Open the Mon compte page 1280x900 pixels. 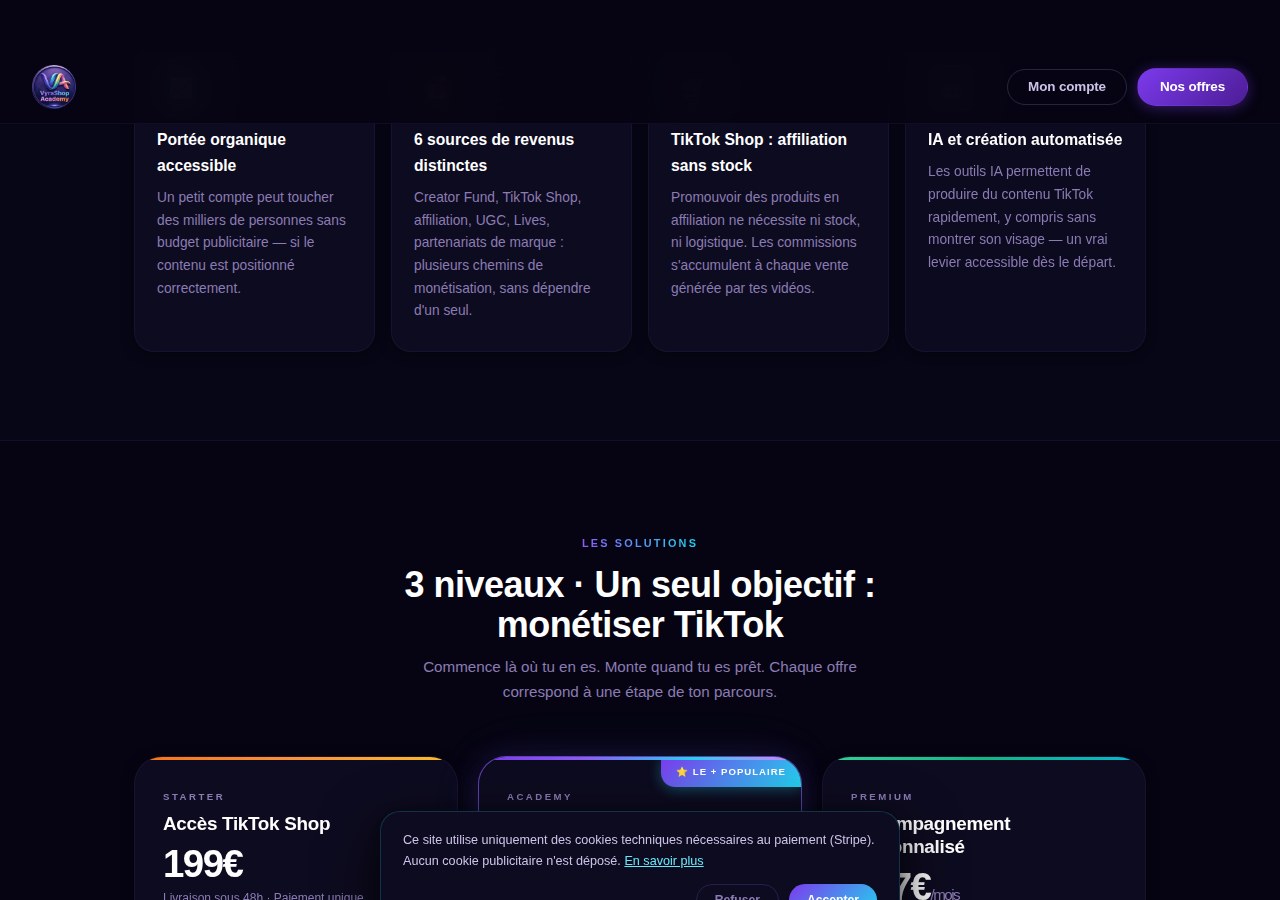[1067, 87]
